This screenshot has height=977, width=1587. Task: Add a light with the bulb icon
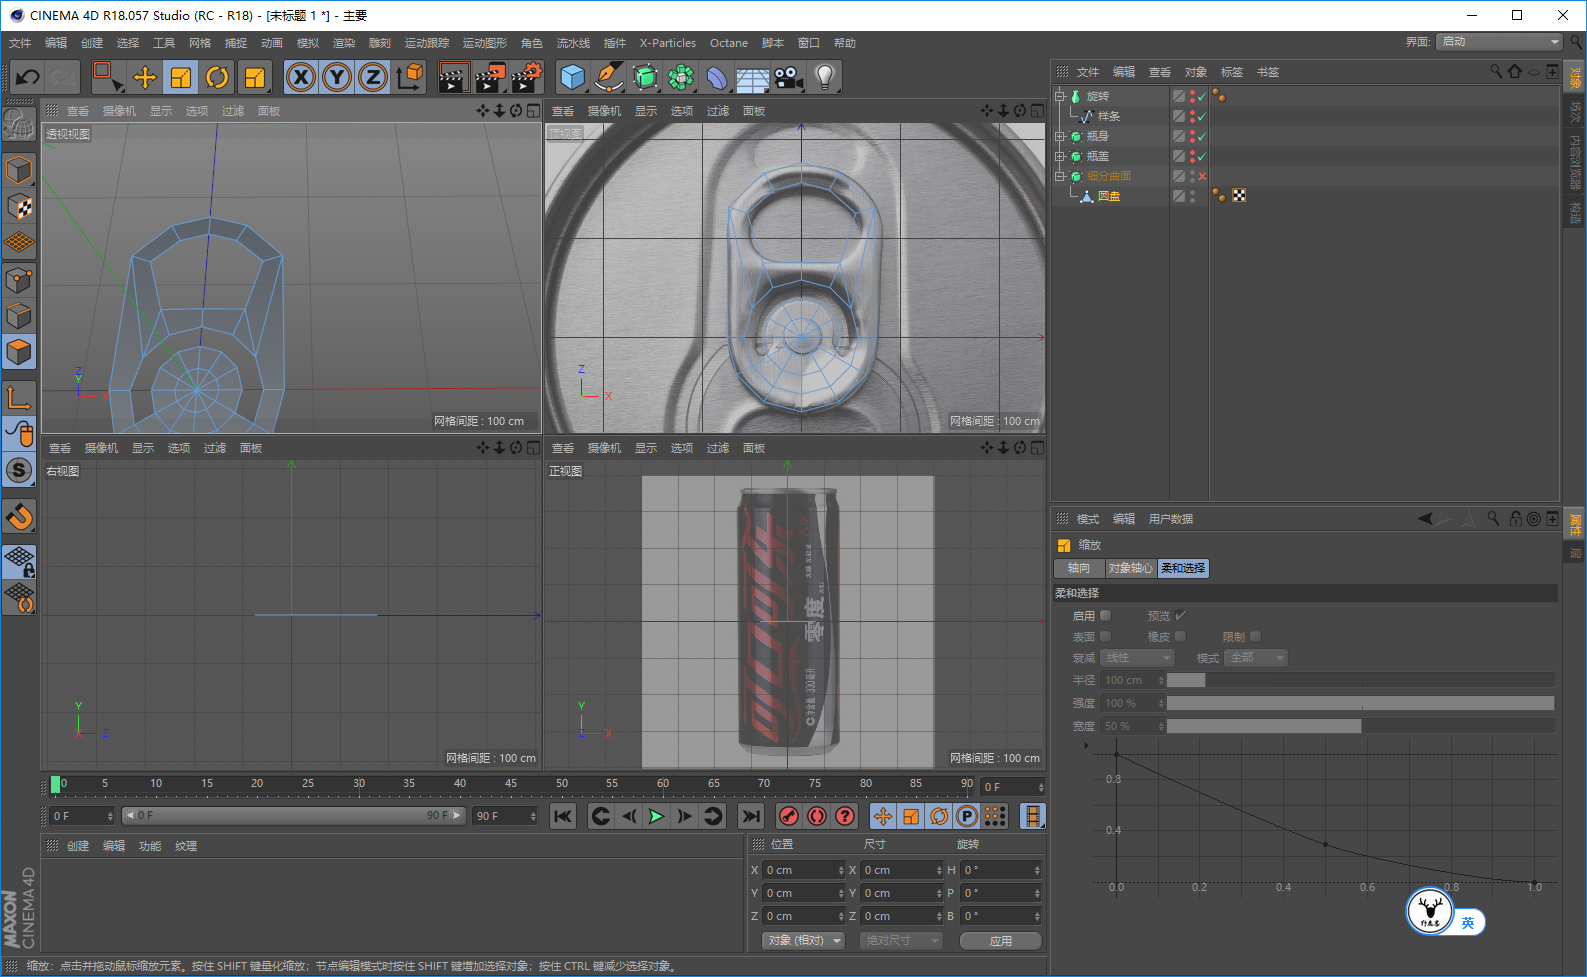(824, 77)
